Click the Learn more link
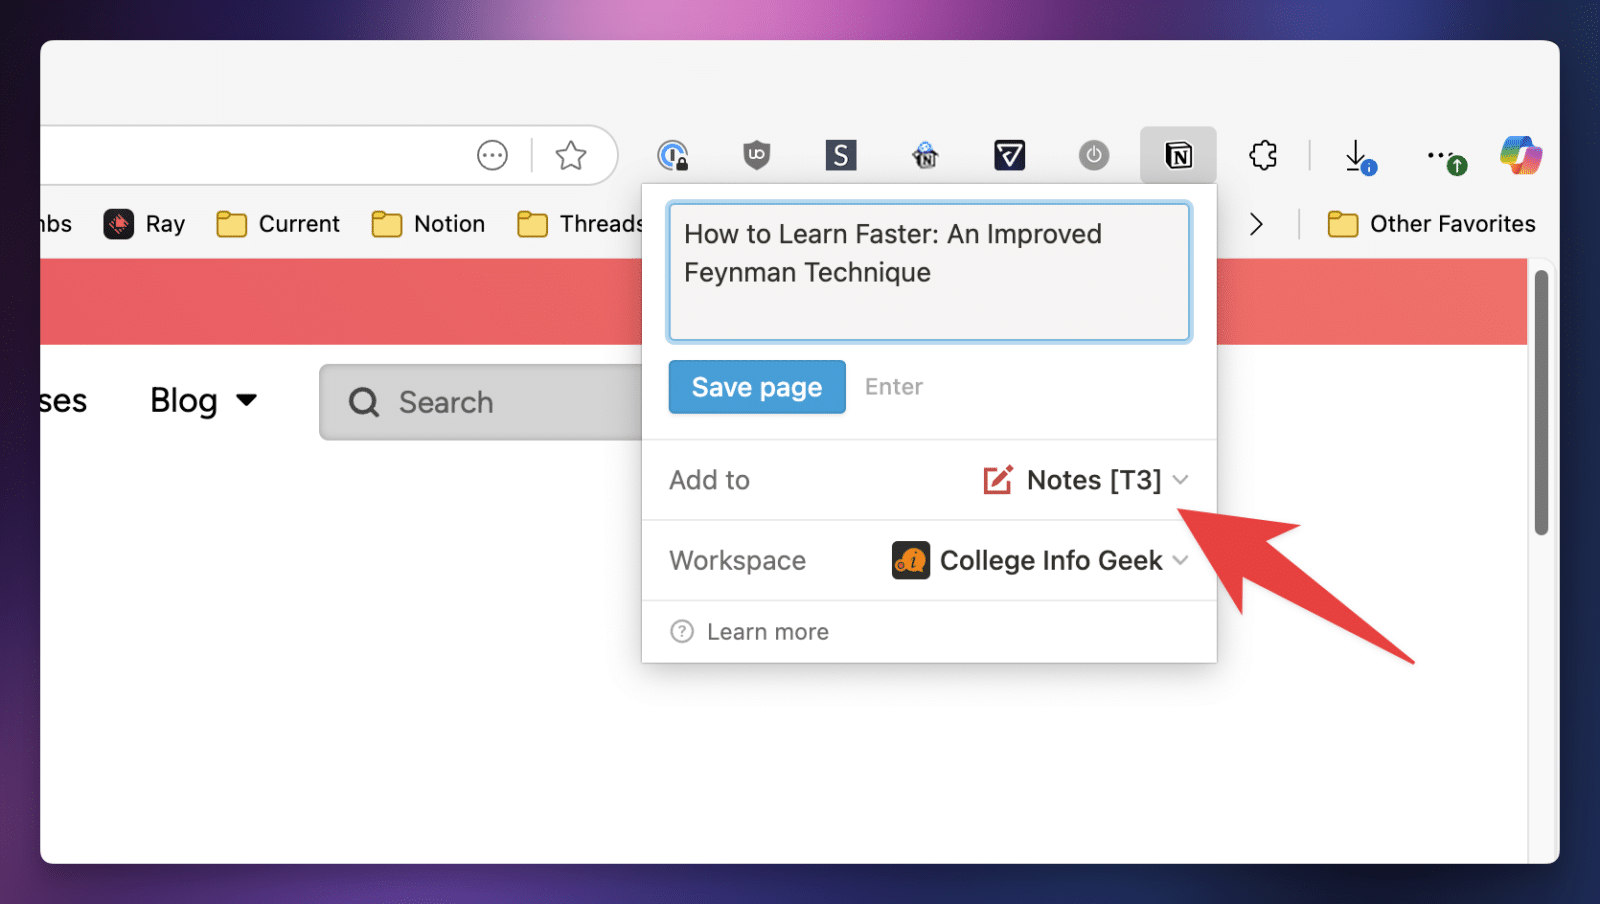Image resolution: width=1600 pixels, height=904 pixels. pos(766,631)
